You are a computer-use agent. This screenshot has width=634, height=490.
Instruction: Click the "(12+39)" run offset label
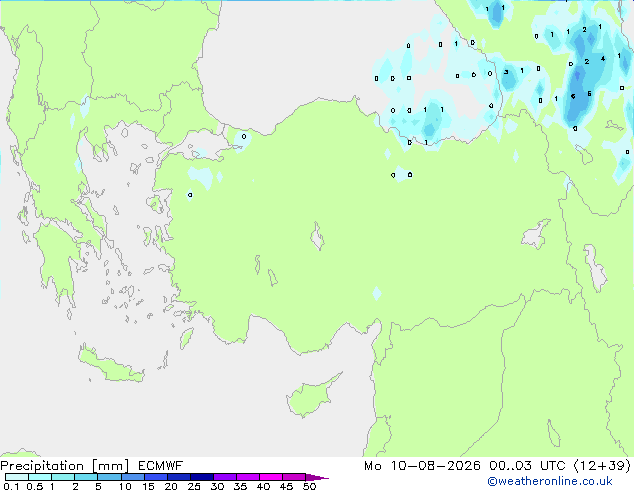(x=602, y=466)
